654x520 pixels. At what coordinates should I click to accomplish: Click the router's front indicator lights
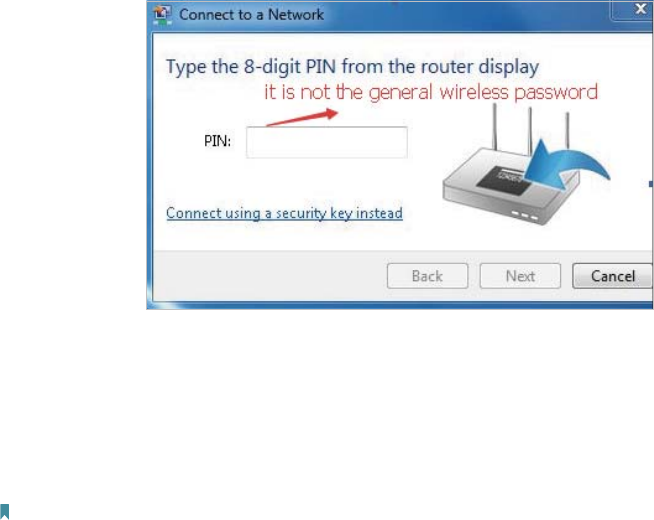click(525, 216)
